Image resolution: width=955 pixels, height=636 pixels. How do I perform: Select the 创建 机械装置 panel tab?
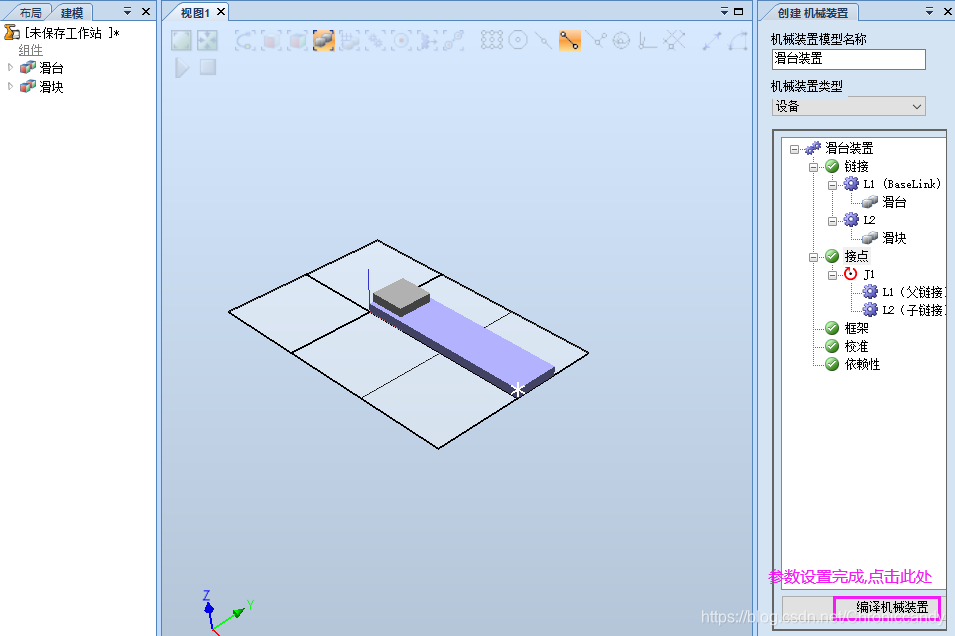point(812,13)
